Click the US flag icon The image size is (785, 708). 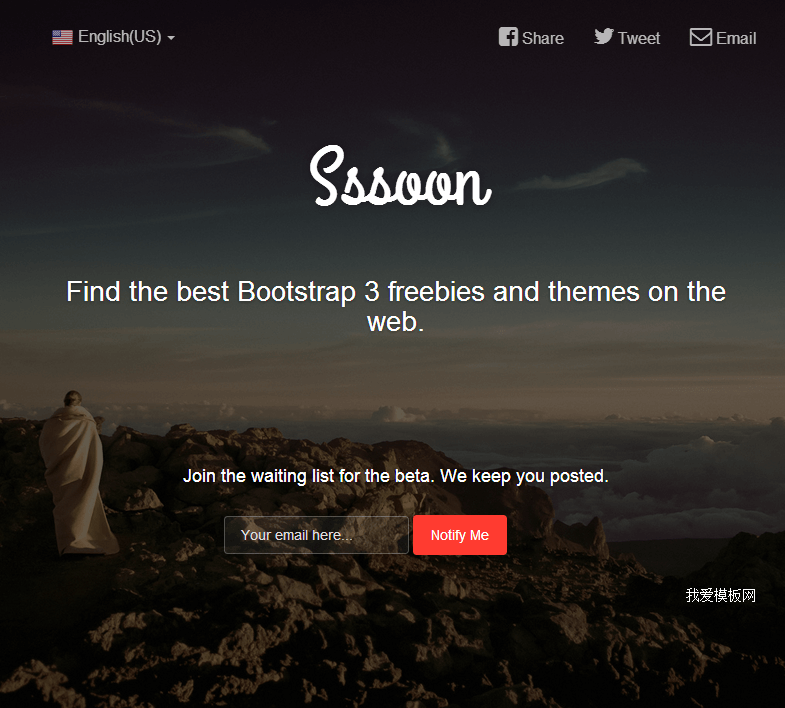[x=63, y=37]
